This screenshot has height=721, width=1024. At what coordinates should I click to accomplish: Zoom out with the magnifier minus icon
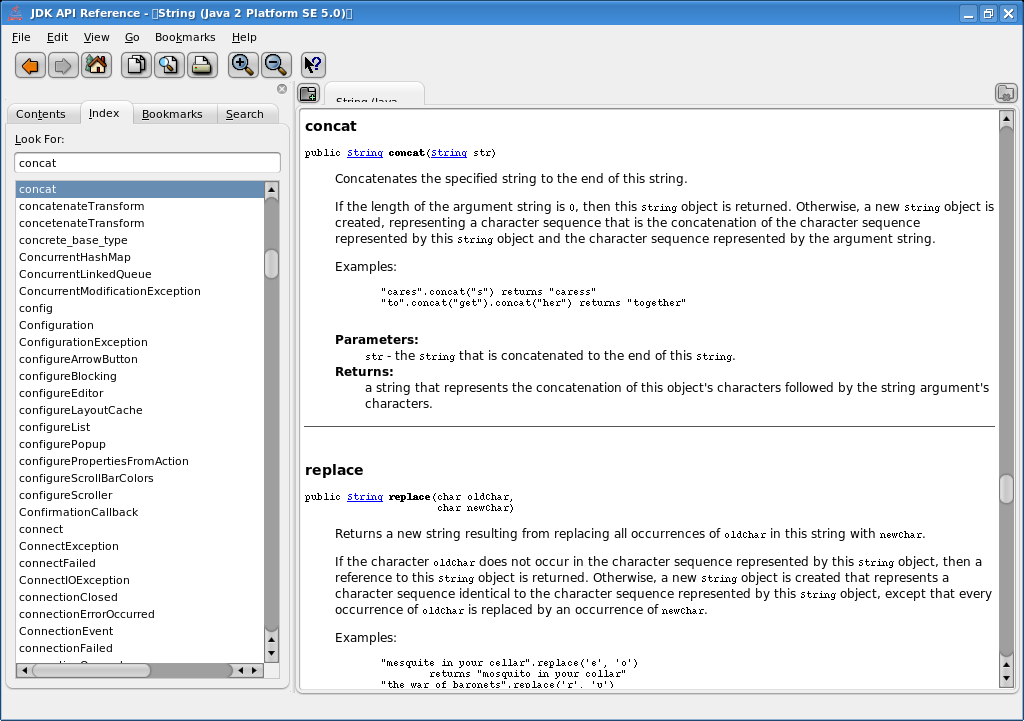[276, 65]
